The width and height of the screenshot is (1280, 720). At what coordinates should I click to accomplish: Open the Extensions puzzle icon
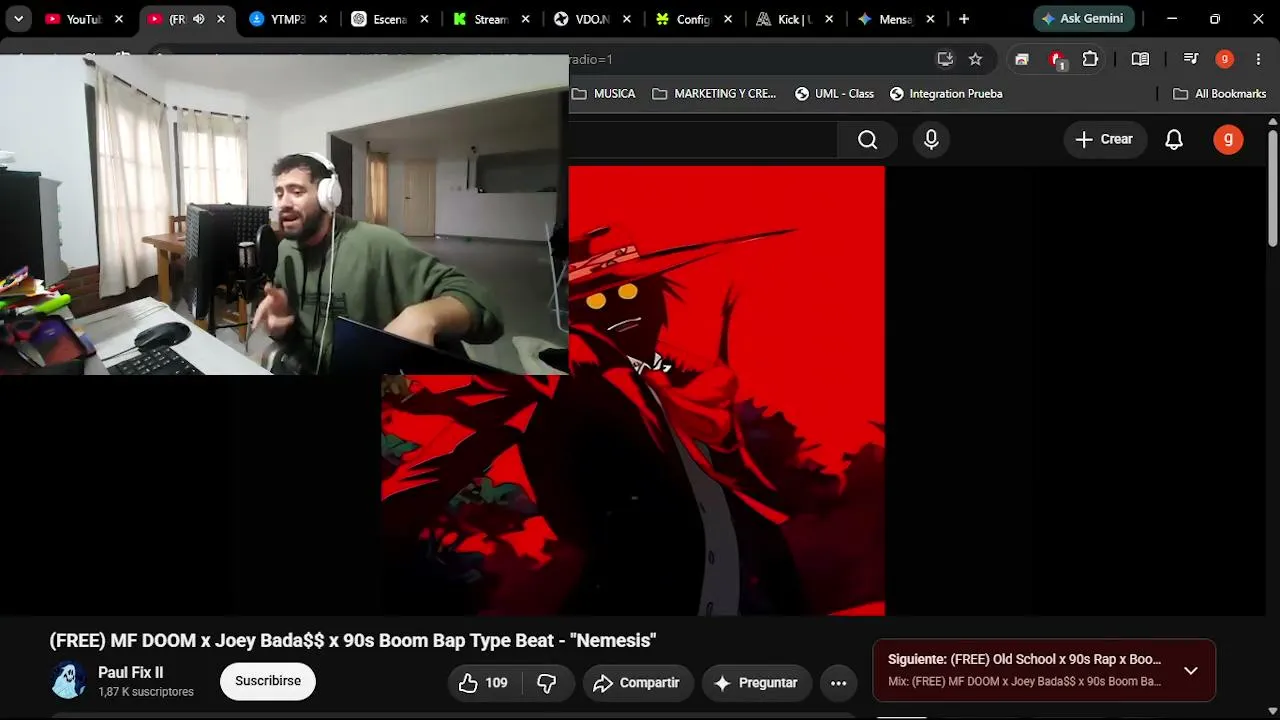tap(1090, 59)
